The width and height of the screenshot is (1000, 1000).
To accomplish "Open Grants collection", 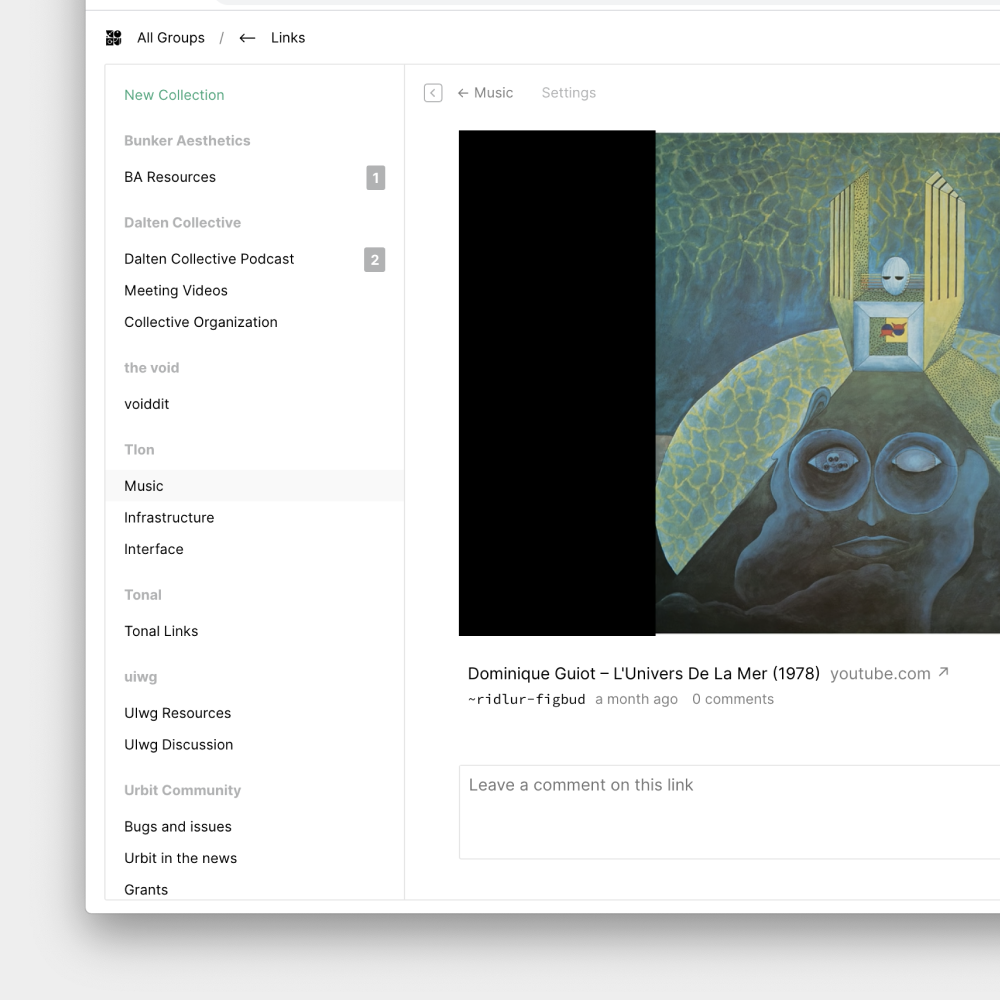I will (x=146, y=890).
